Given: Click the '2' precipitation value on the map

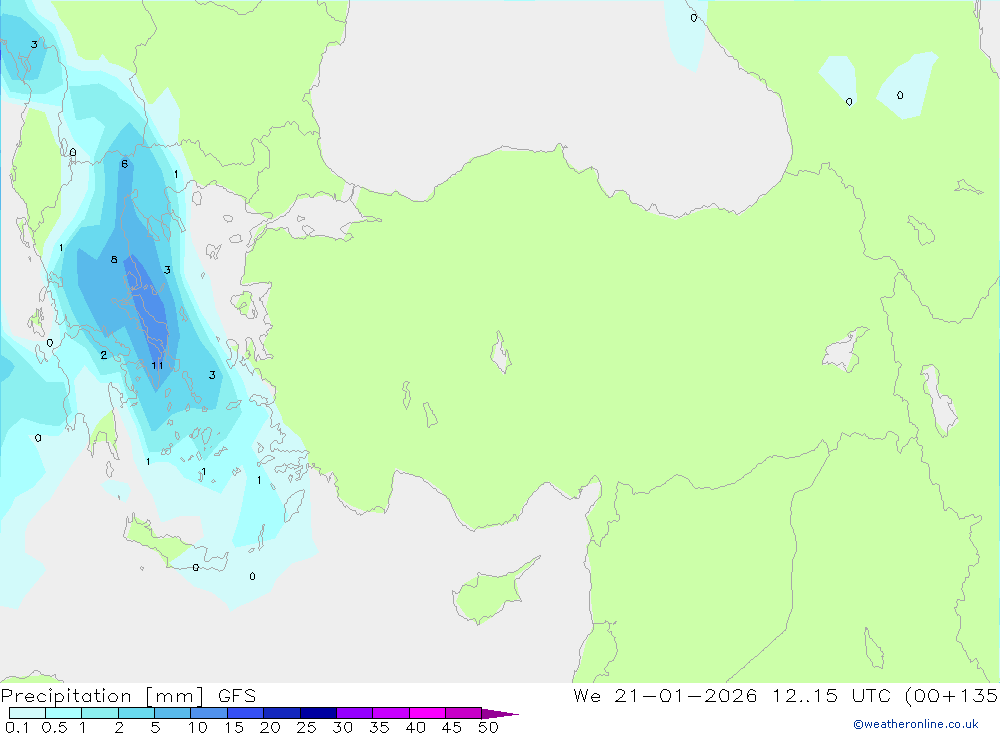Looking at the screenshot, I should click(103, 355).
